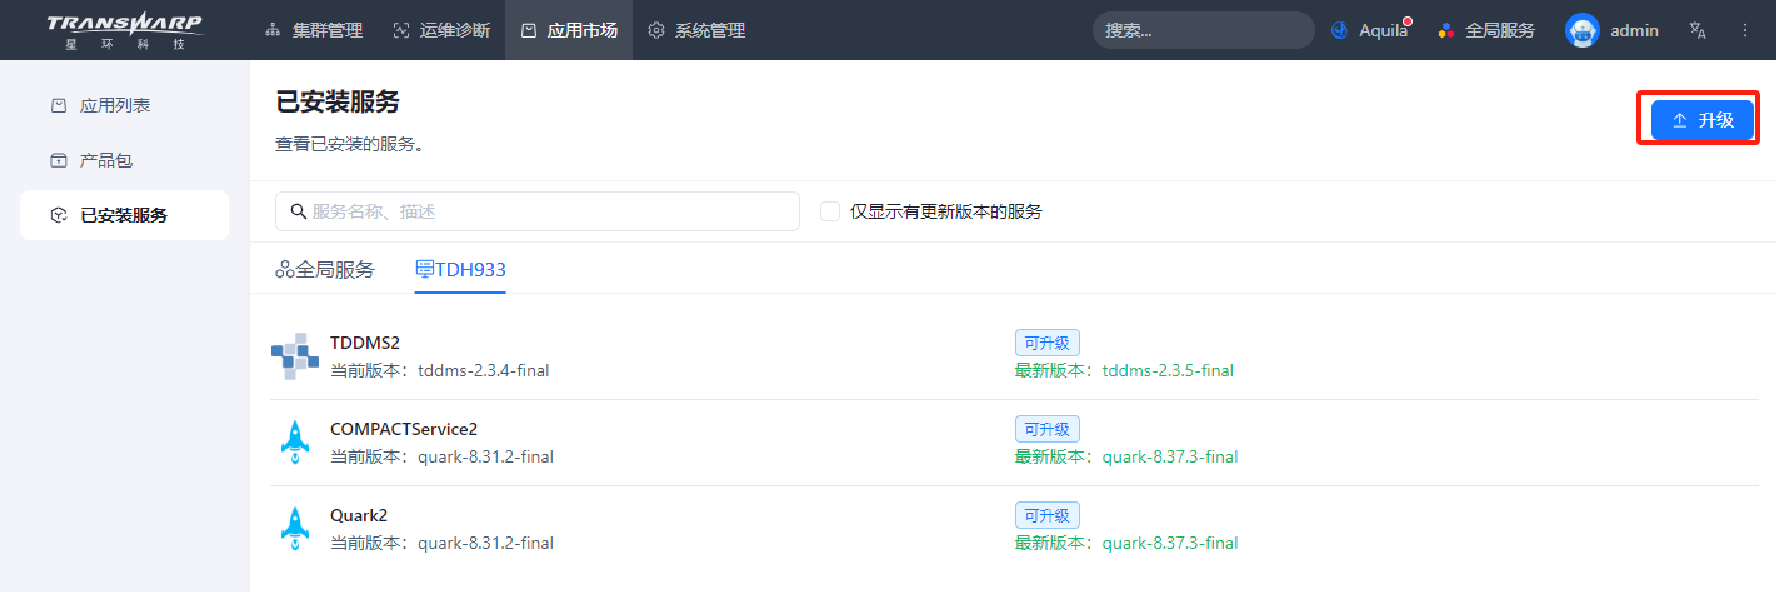1776x592 pixels.
Task: Click the magnifier icon in service search
Action: coord(298,211)
